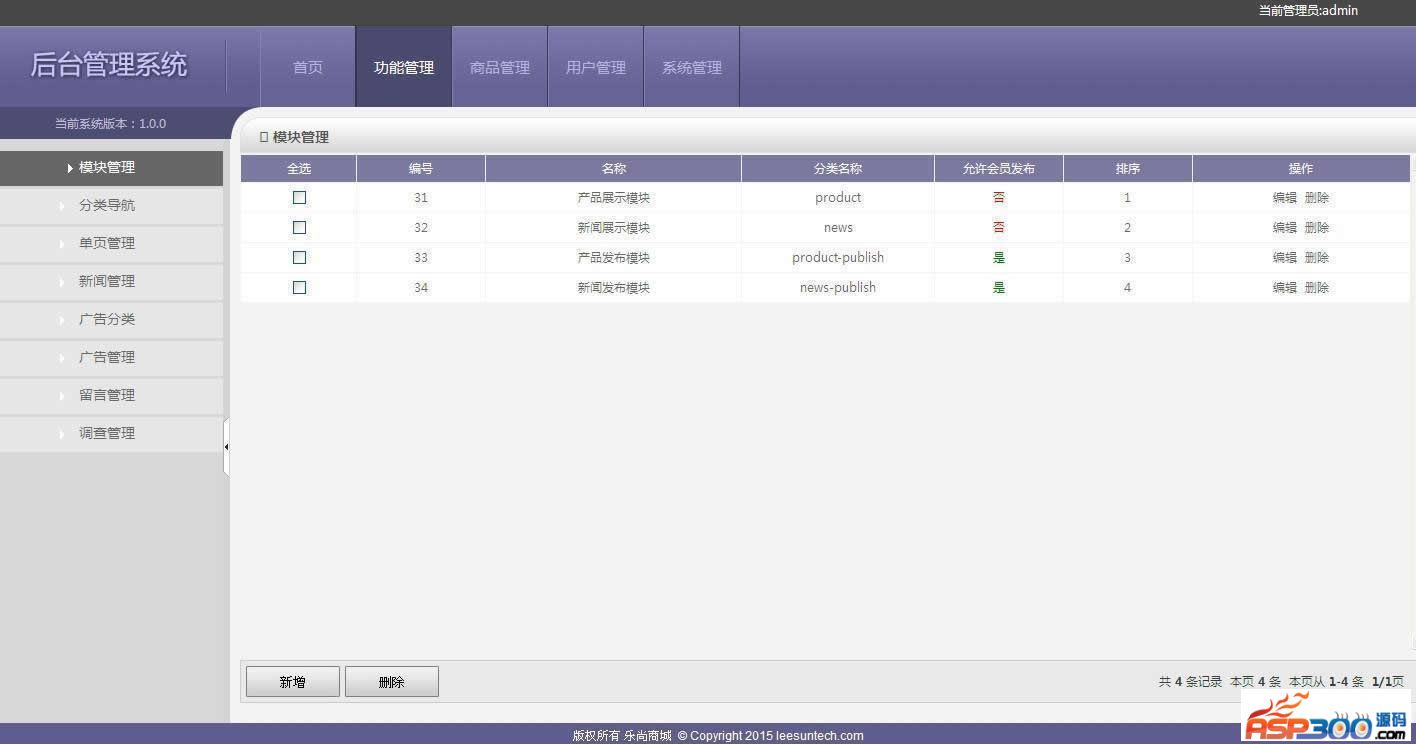
Task: Open 留言管理 in the left sidebar
Action: (107, 395)
